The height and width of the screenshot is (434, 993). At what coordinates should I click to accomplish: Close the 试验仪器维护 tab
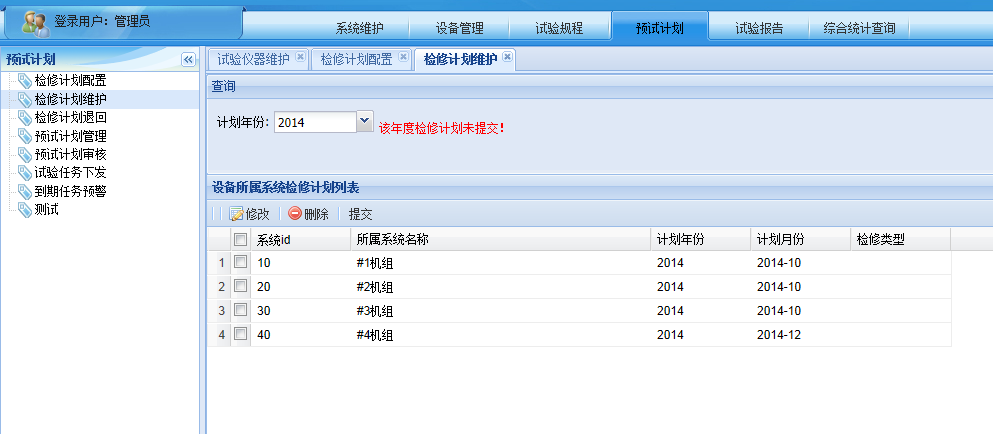(300, 58)
